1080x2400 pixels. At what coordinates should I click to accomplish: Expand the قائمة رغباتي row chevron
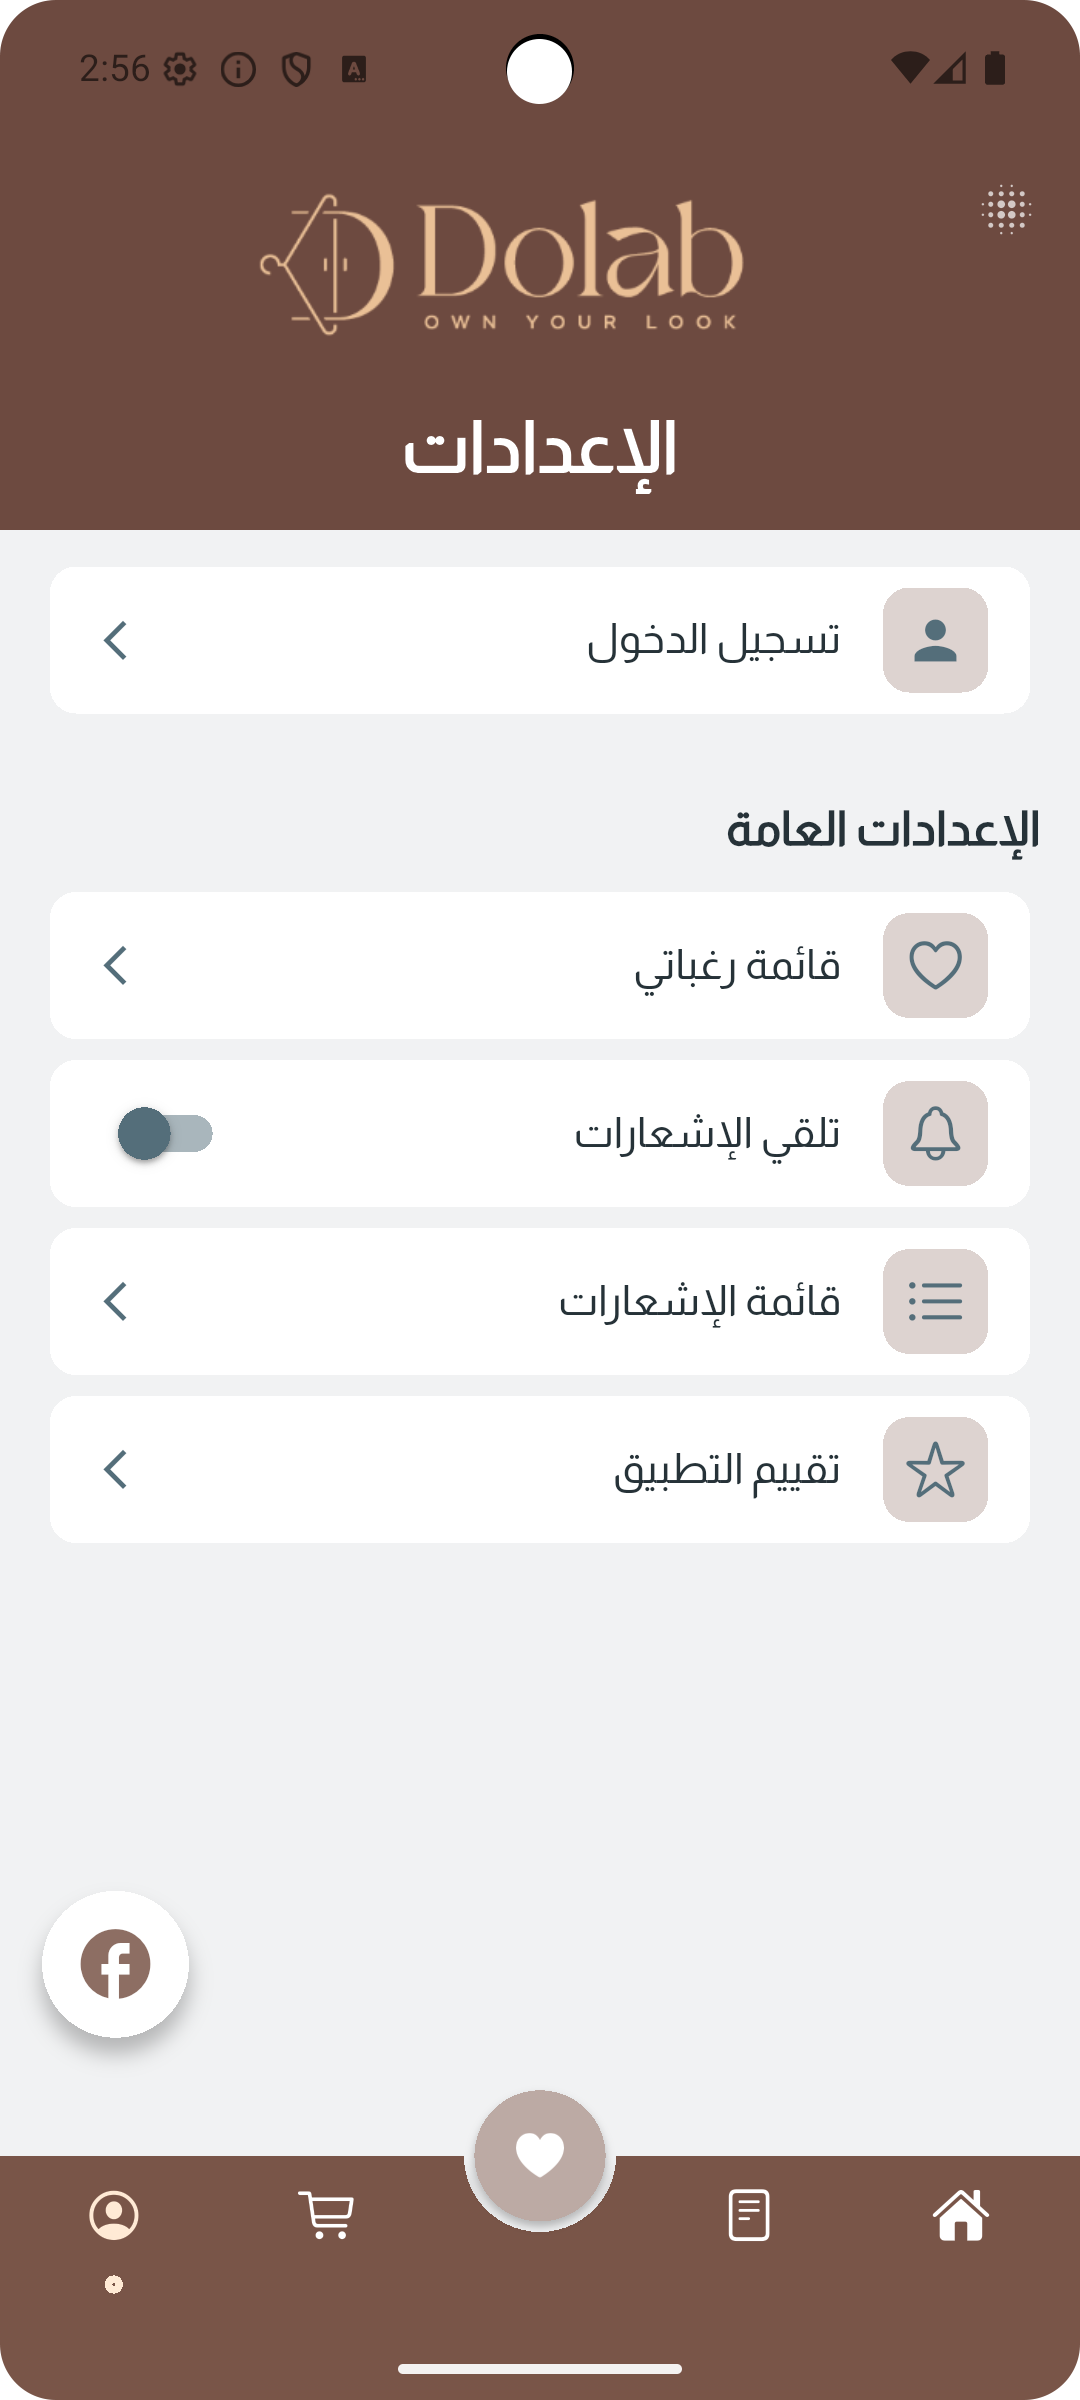tap(116, 965)
